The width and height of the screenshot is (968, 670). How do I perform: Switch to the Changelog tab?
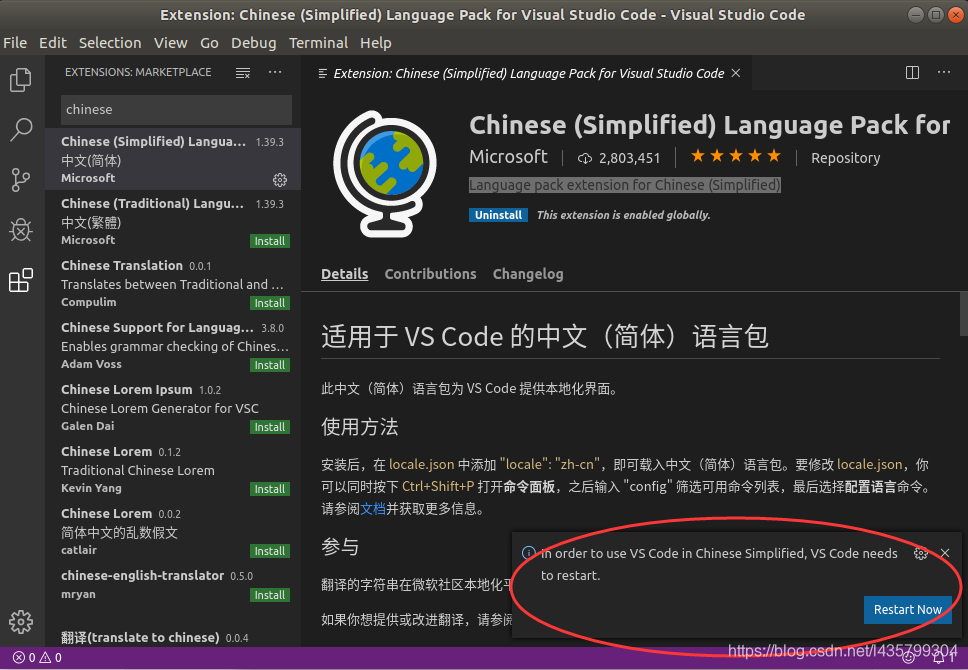click(x=528, y=274)
